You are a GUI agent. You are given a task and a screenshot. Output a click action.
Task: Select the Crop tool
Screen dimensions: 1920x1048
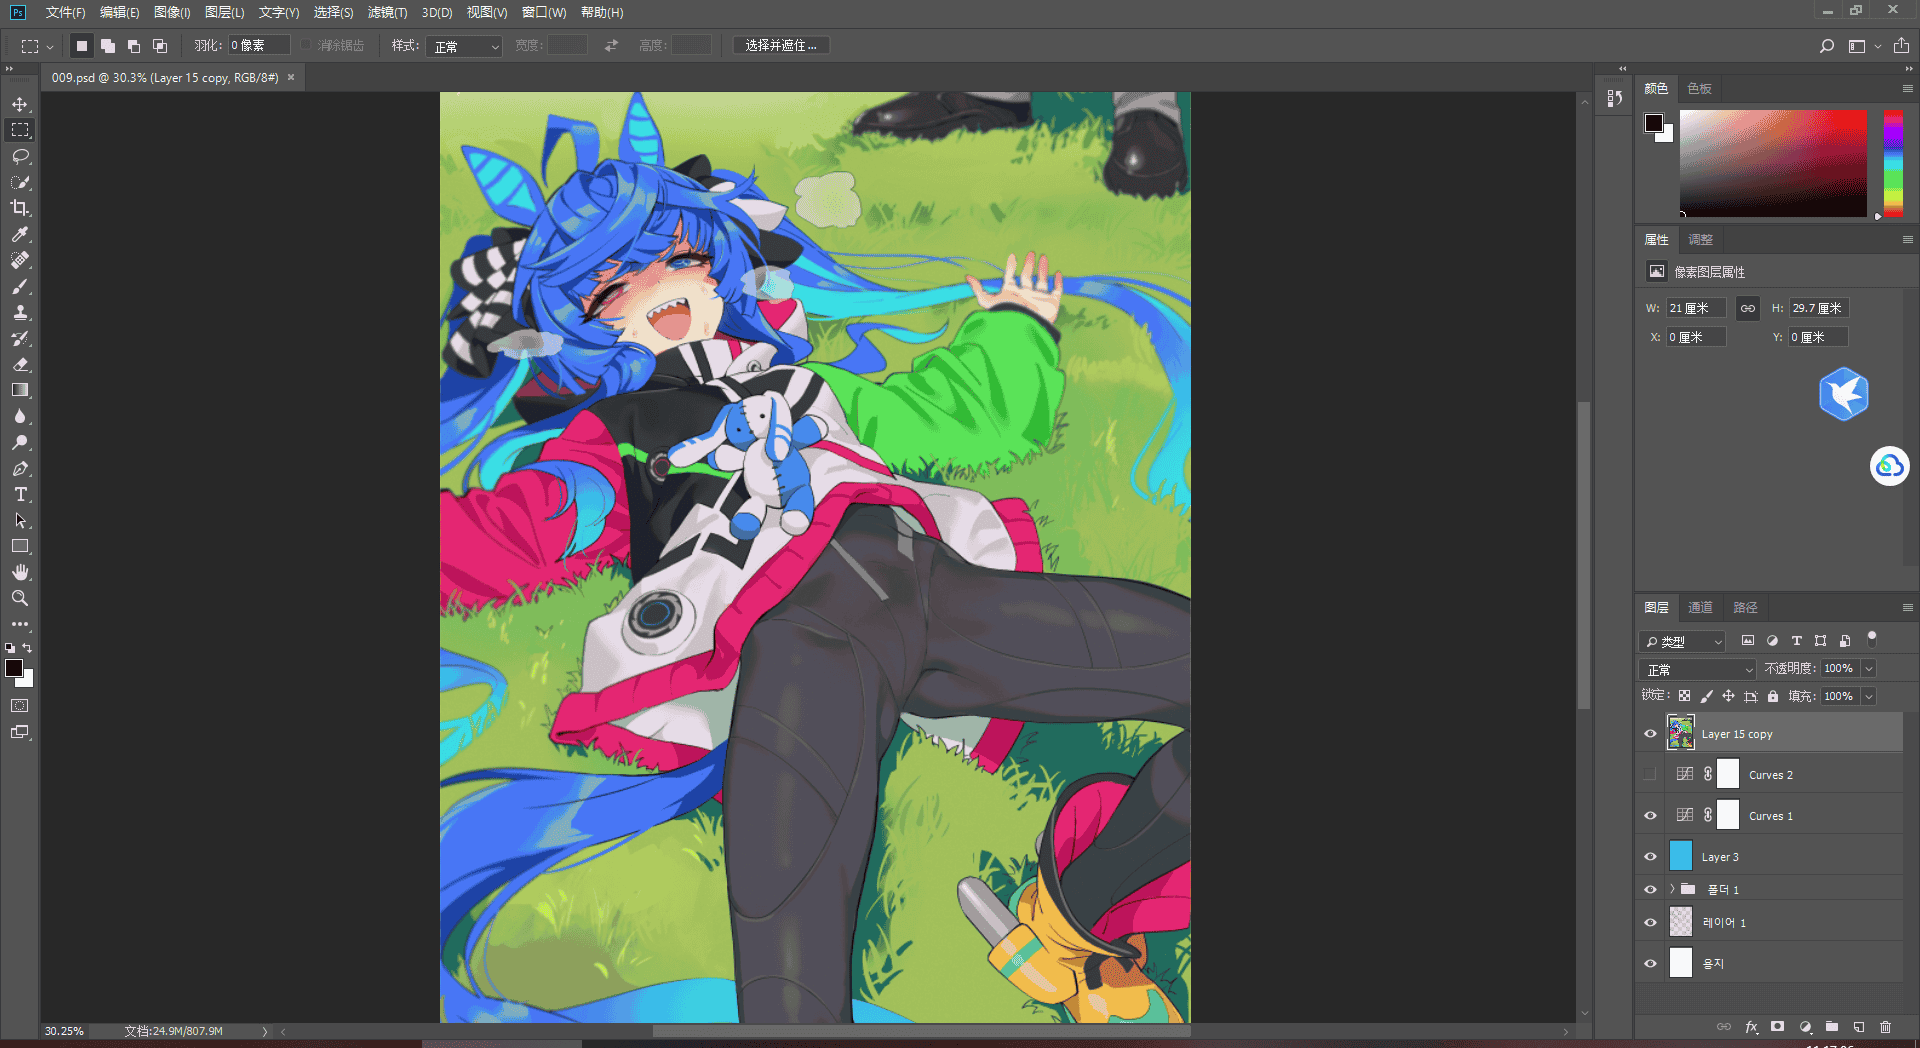(20, 208)
